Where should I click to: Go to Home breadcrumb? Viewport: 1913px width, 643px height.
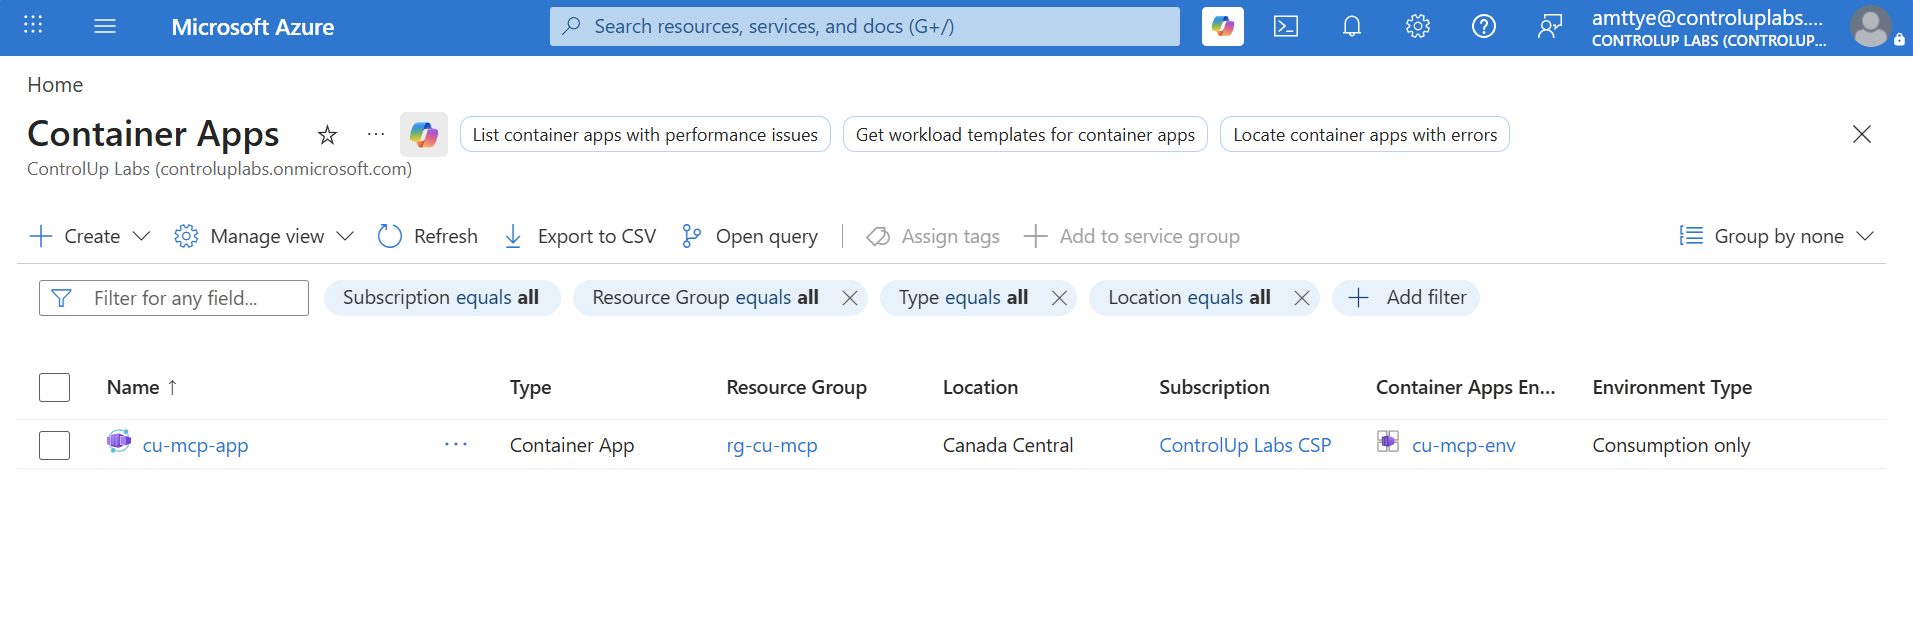pyautogui.click(x=55, y=85)
